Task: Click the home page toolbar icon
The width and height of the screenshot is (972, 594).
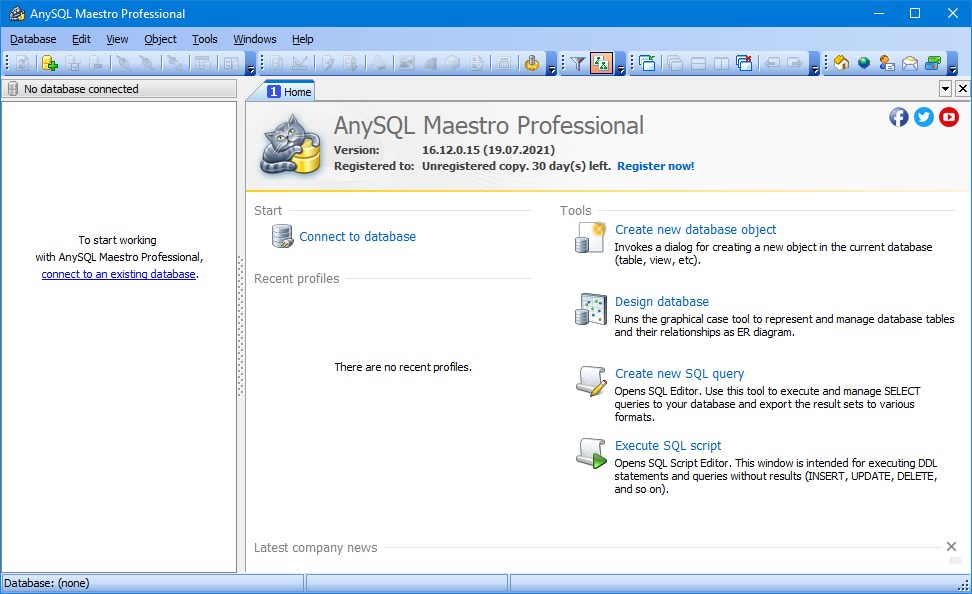Action: (841, 64)
